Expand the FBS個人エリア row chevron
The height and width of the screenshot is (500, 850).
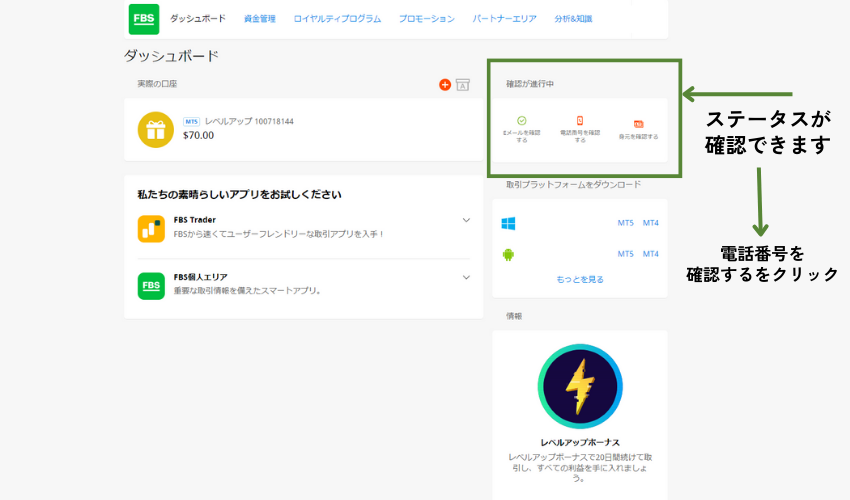[466, 278]
